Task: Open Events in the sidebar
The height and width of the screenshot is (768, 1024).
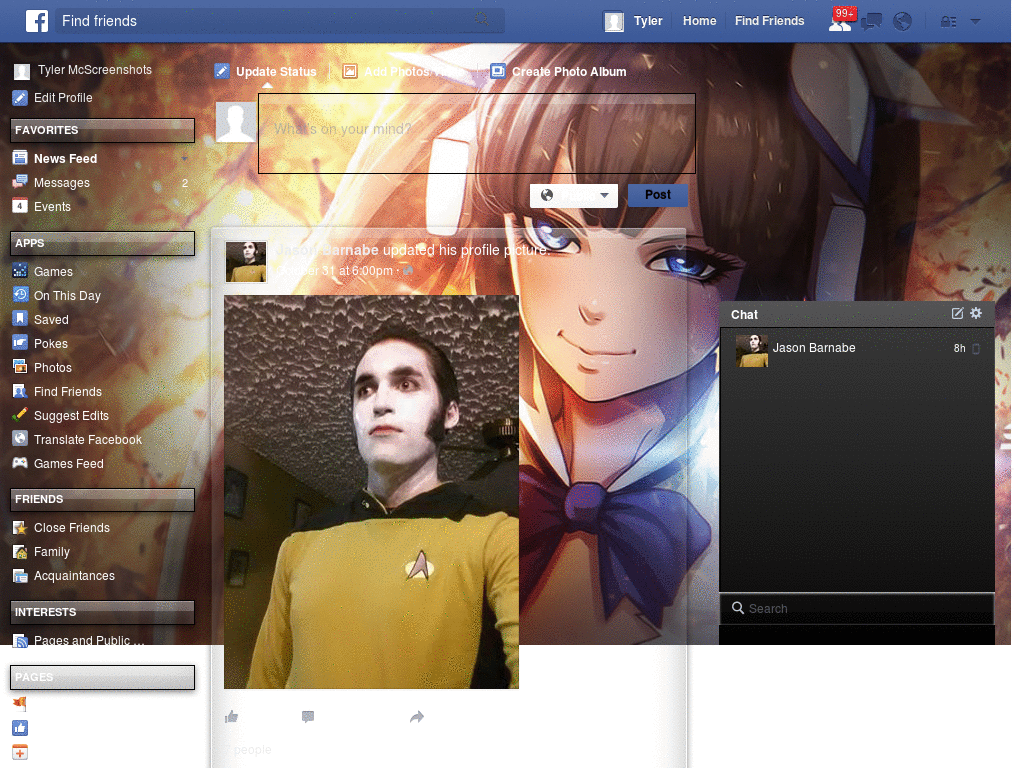Action: click(x=52, y=206)
